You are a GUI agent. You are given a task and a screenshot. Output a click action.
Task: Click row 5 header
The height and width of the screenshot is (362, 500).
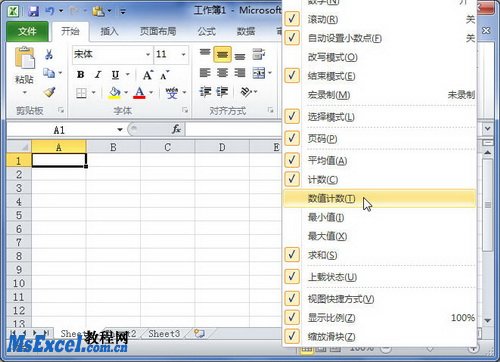click(19, 215)
